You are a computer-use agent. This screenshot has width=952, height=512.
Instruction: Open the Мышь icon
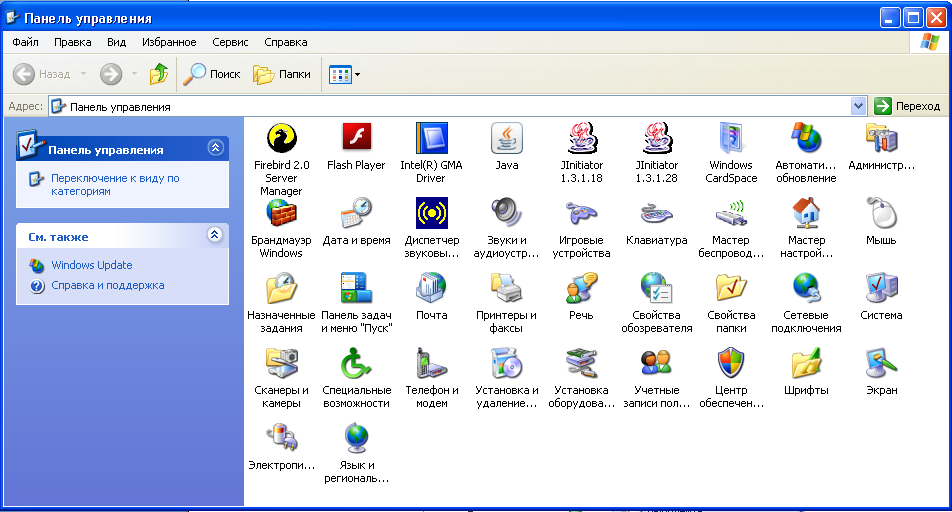tap(881, 214)
